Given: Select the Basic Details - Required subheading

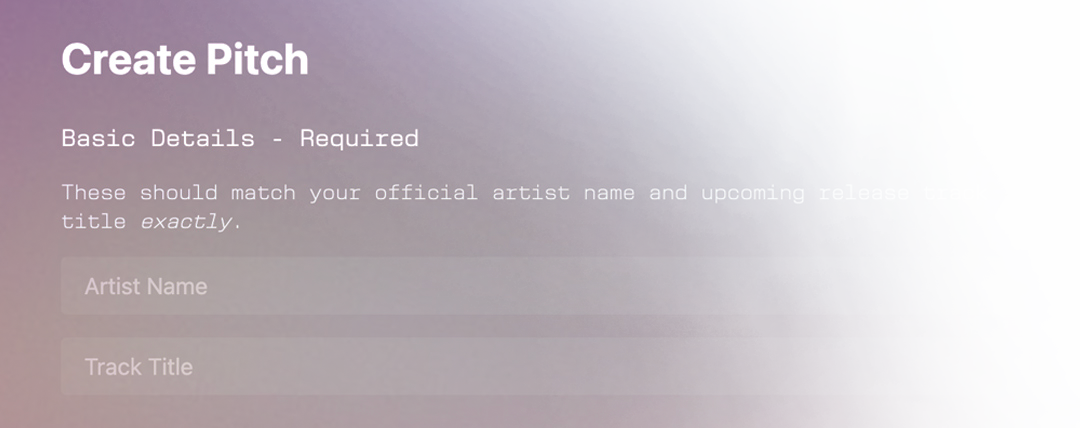Looking at the screenshot, I should pos(240,138).
